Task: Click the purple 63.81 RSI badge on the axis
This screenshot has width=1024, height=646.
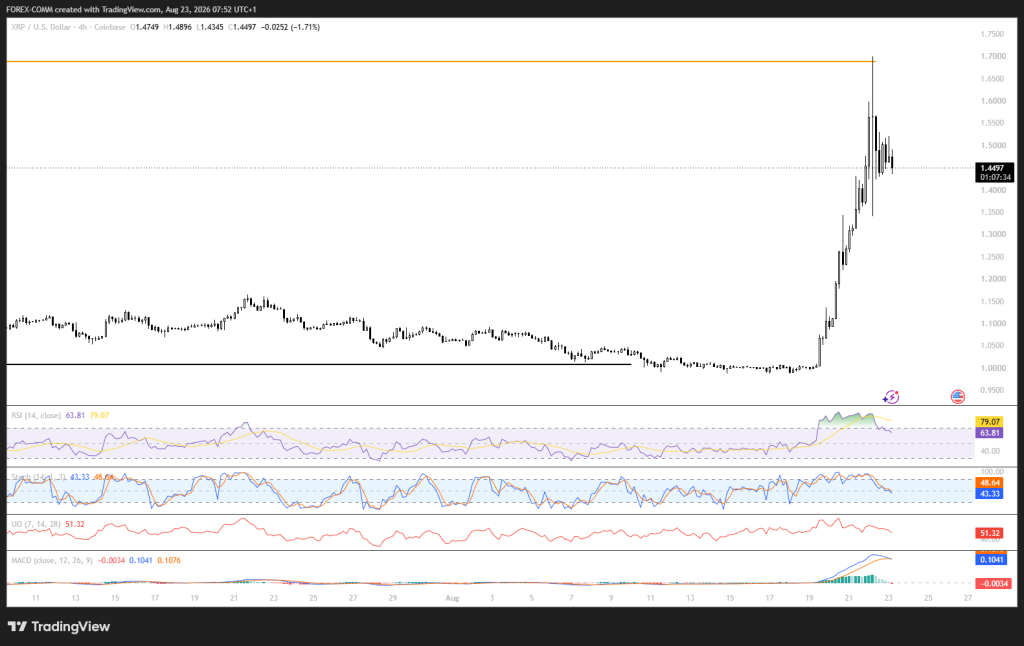Action: coord(989,433)
